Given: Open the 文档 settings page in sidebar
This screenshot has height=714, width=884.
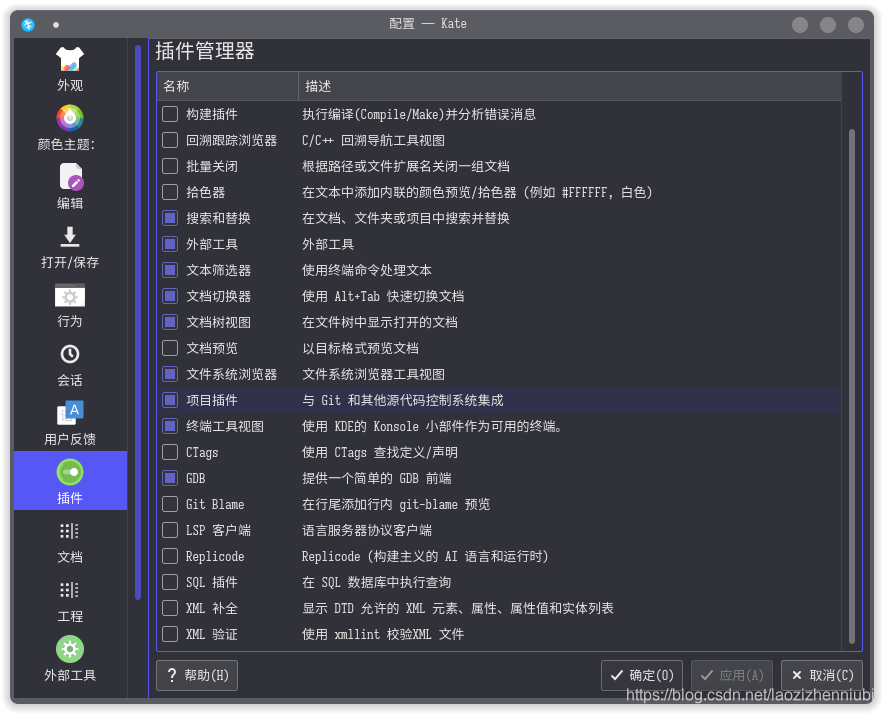Looking at the screenshot, I should tap(70, 541).
